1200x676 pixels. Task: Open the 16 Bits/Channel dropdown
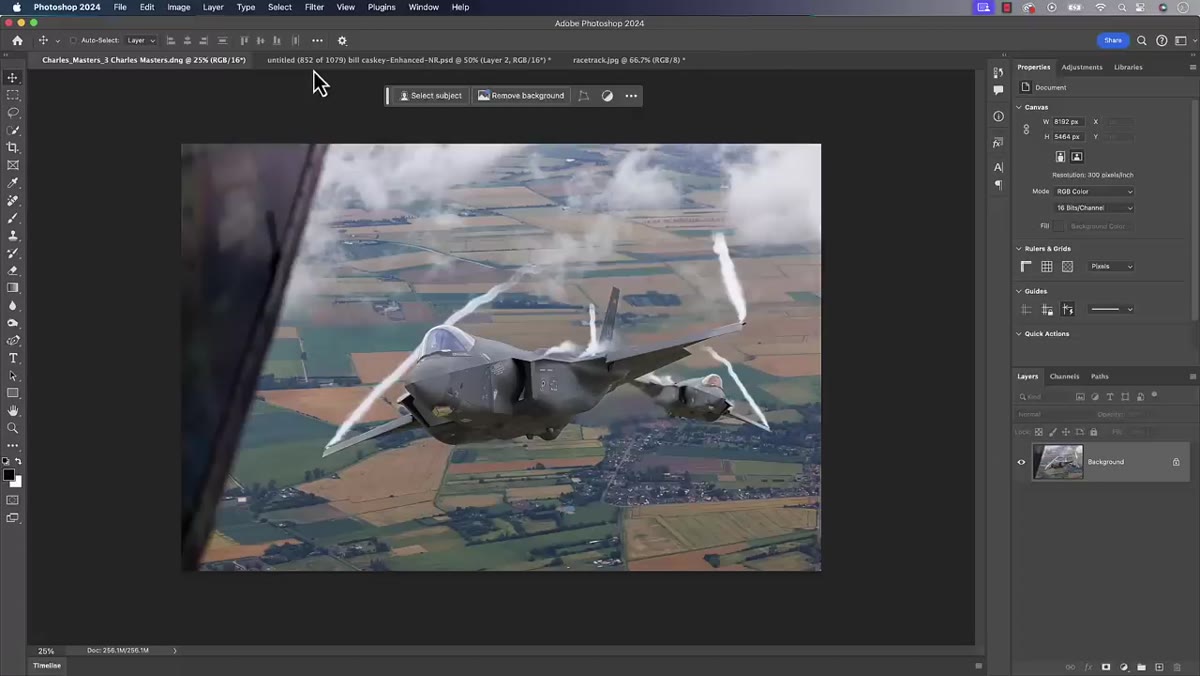pos(1095,208)
